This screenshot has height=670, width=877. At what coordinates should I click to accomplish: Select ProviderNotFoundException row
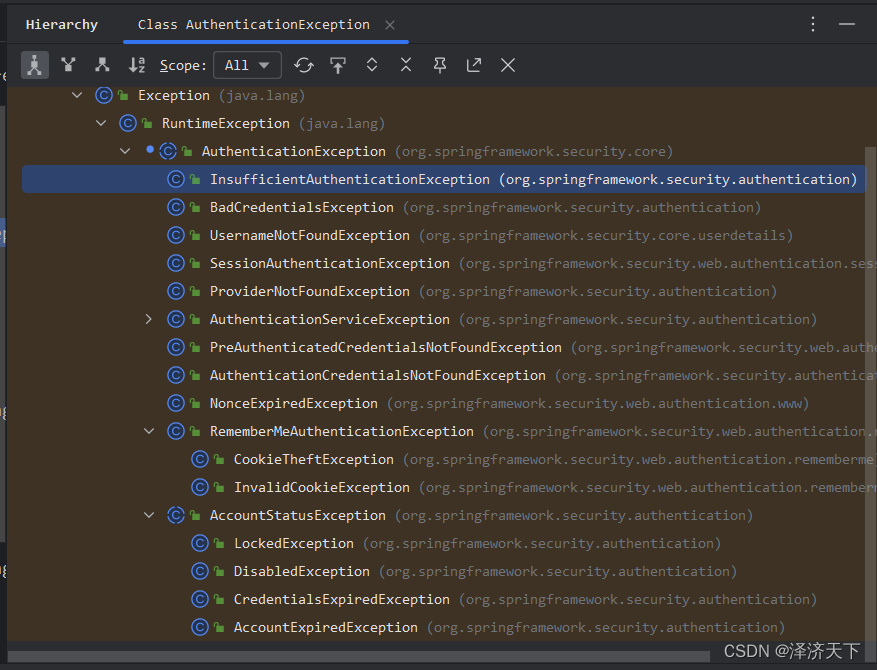(444, 291)
